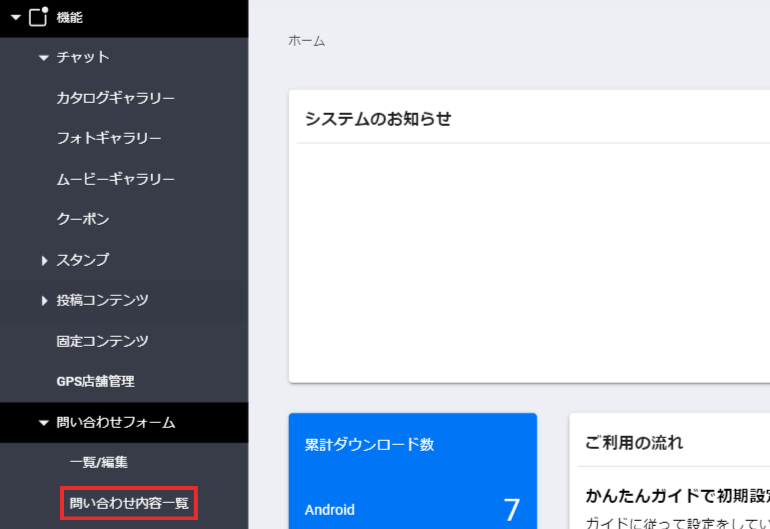Viewport: 770px width, 529px height.
Task: Select 固定コンテンツ from the sidebar
Action: click(102, 341)
